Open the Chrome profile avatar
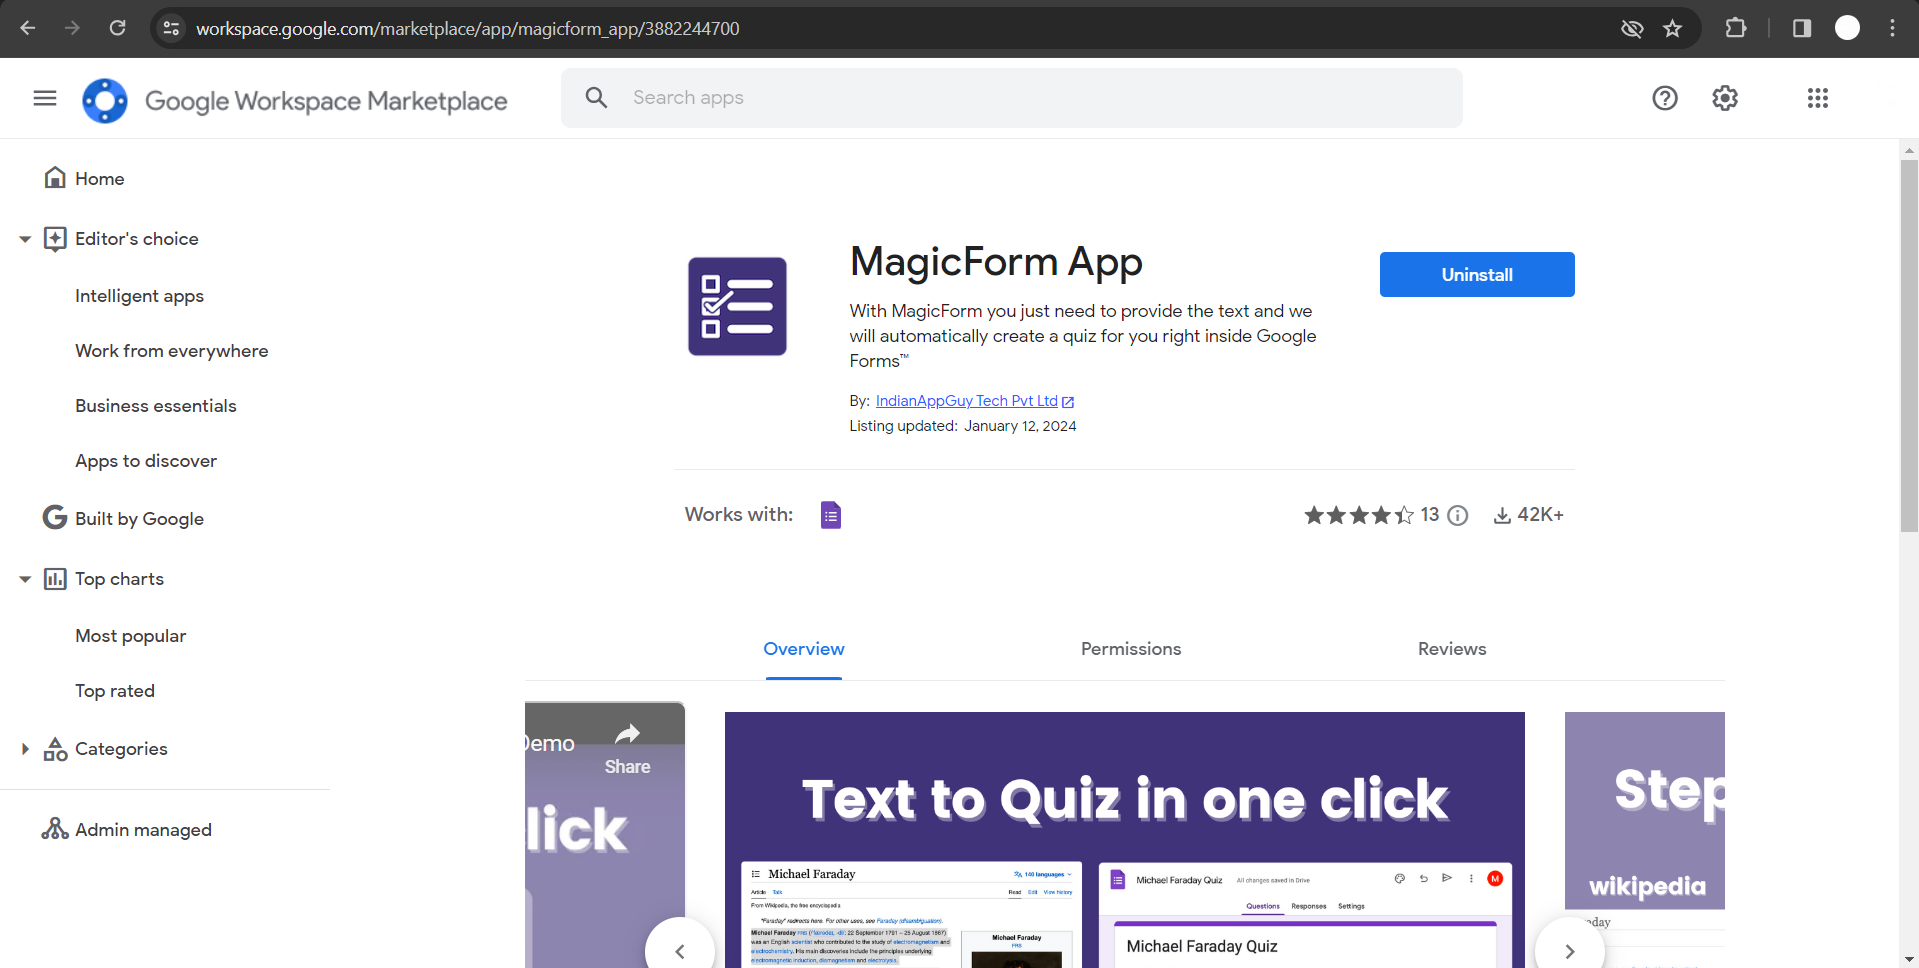The width and height of the screenshot is (1919, 968). (1847, 28)
